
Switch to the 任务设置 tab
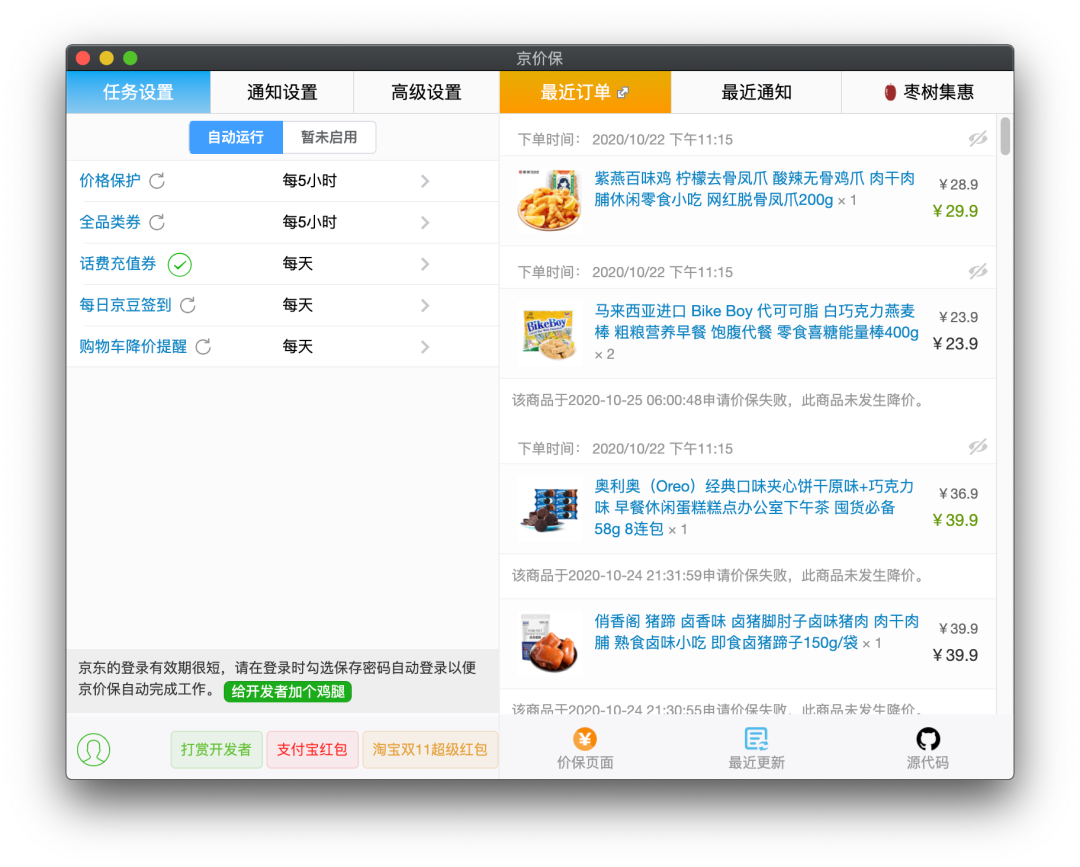click(138, 92)
